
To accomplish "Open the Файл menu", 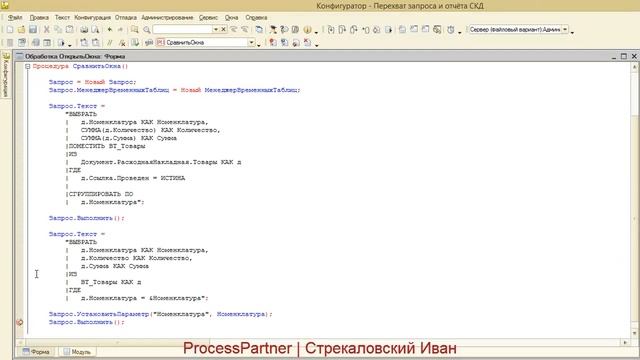I will [15, 18].
